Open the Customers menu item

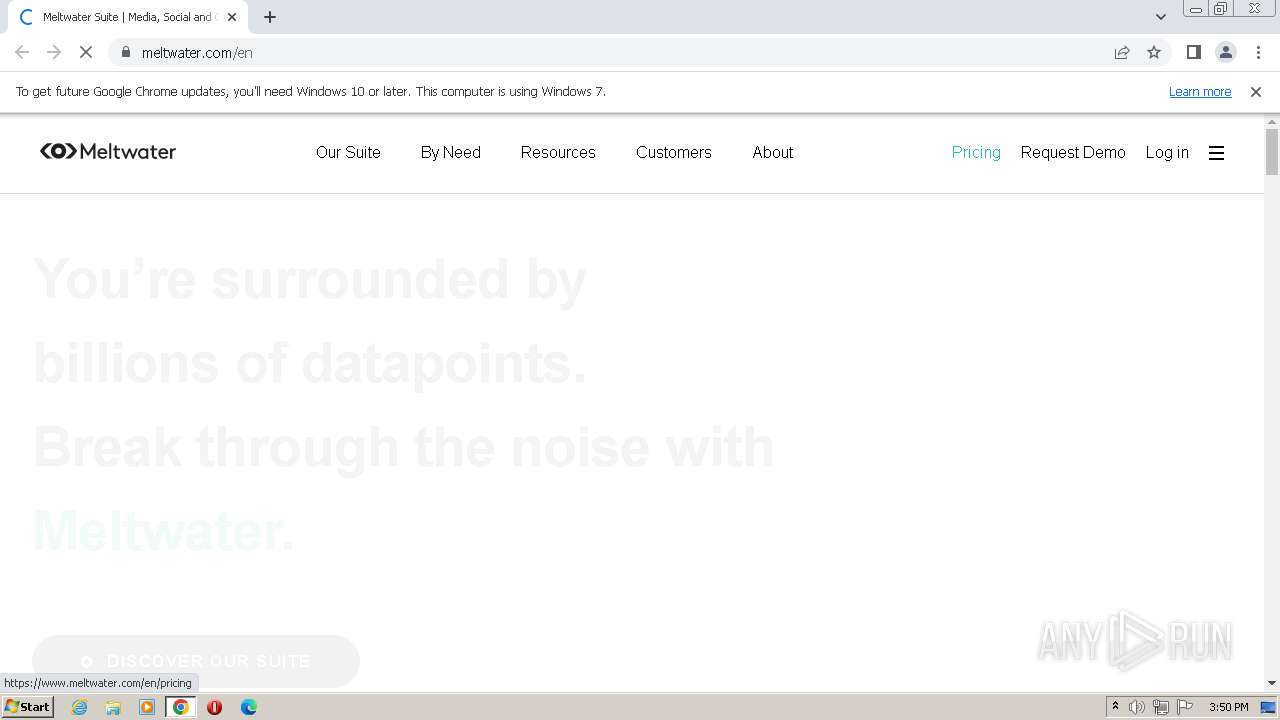point(674,152)
